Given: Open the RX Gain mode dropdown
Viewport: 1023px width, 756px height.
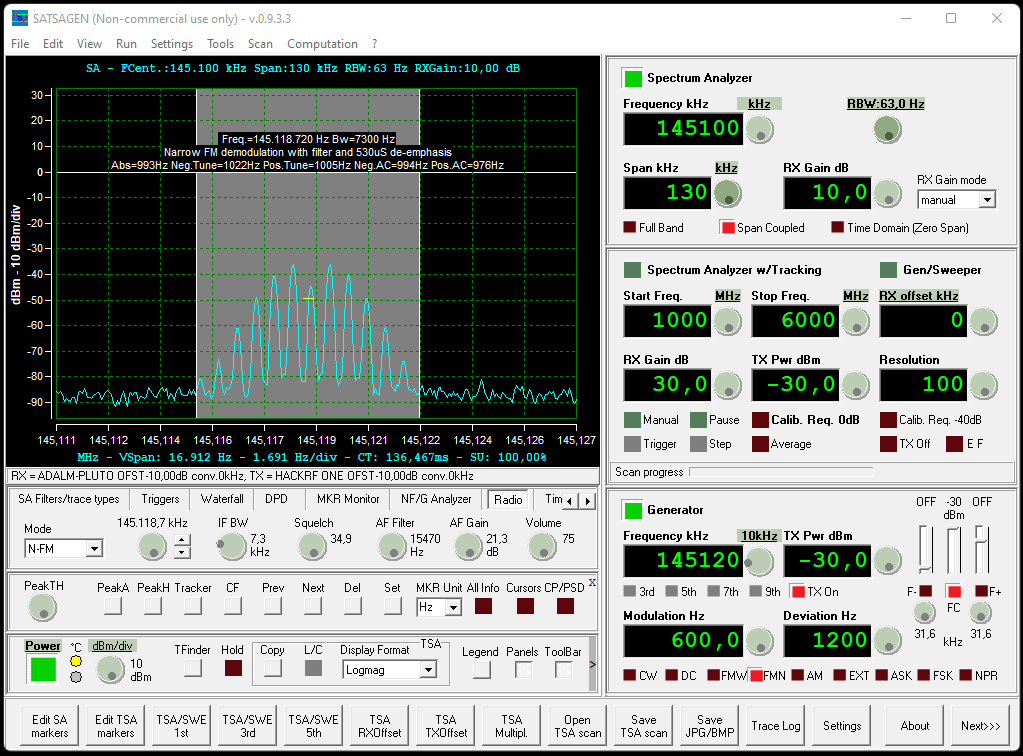Looking at the screenshot, I should (987, 200).
